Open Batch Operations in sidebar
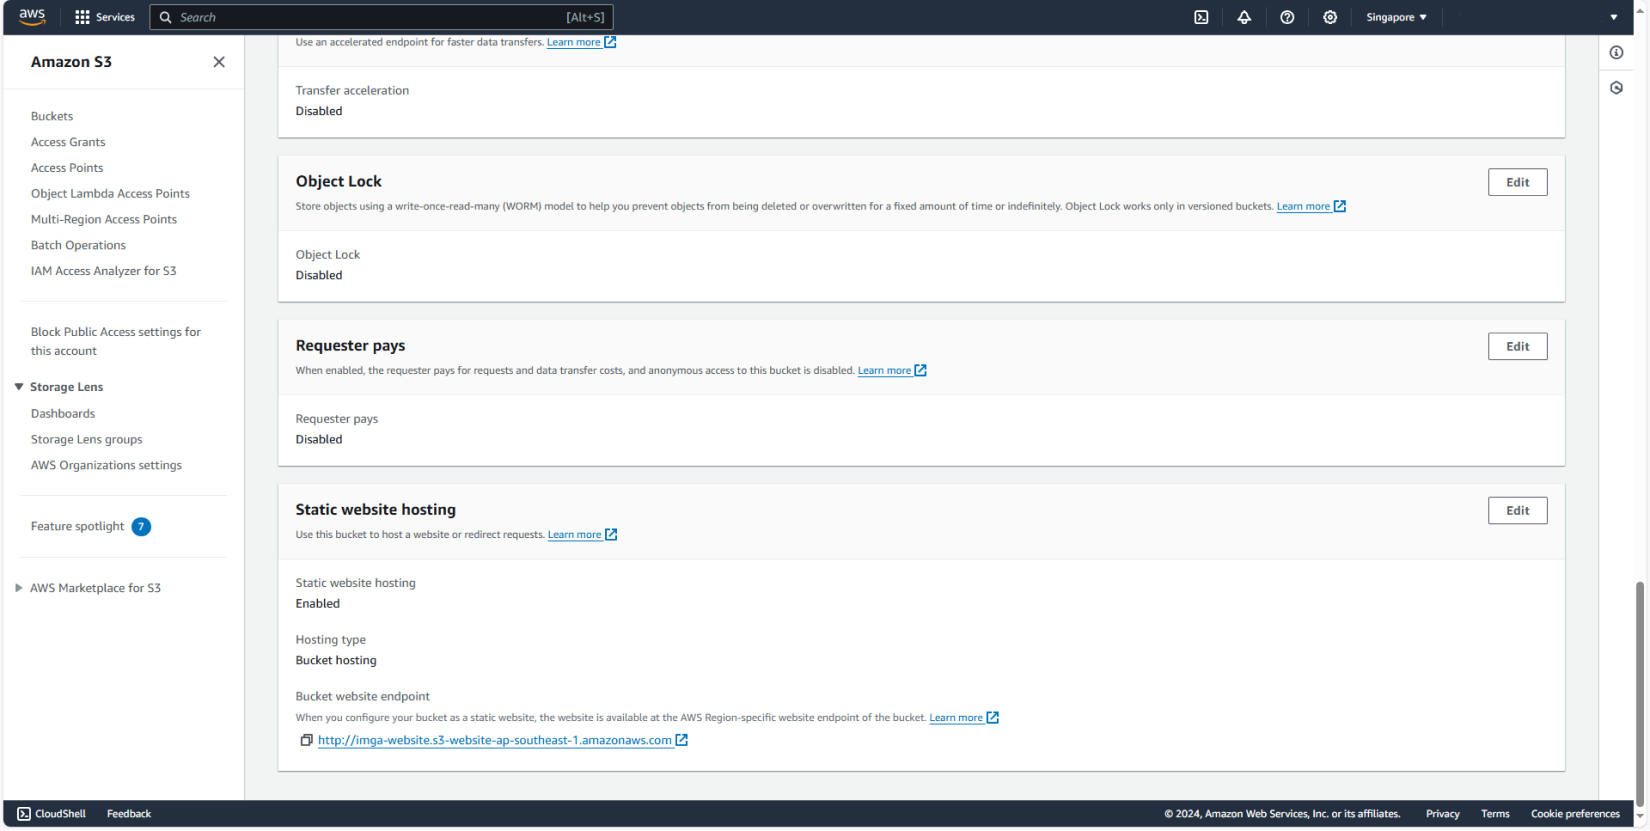 [x=78, y=245]
